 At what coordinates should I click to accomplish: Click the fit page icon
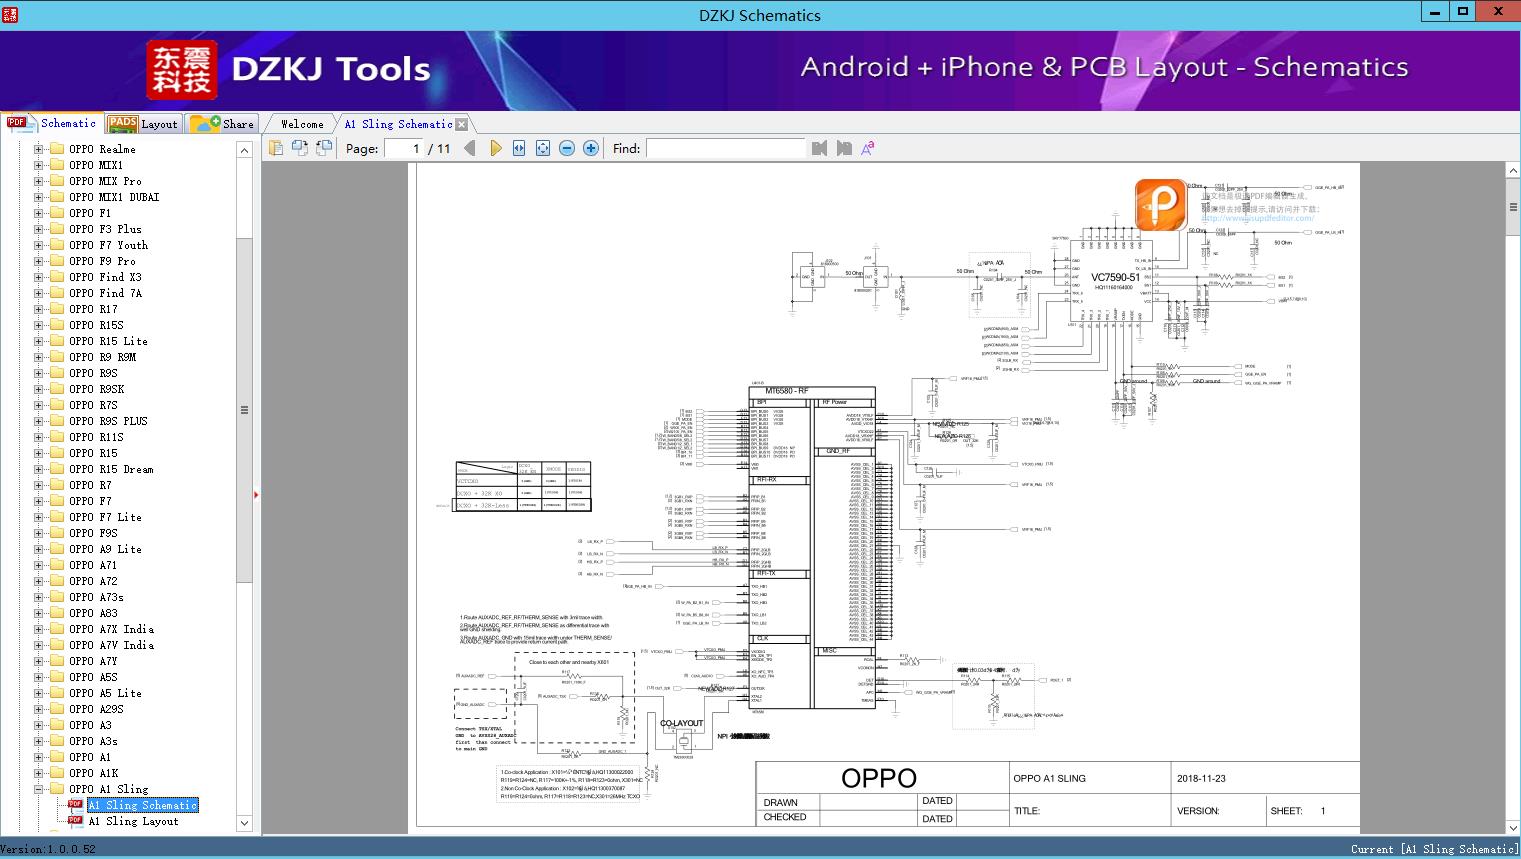(x=543, y=148)
